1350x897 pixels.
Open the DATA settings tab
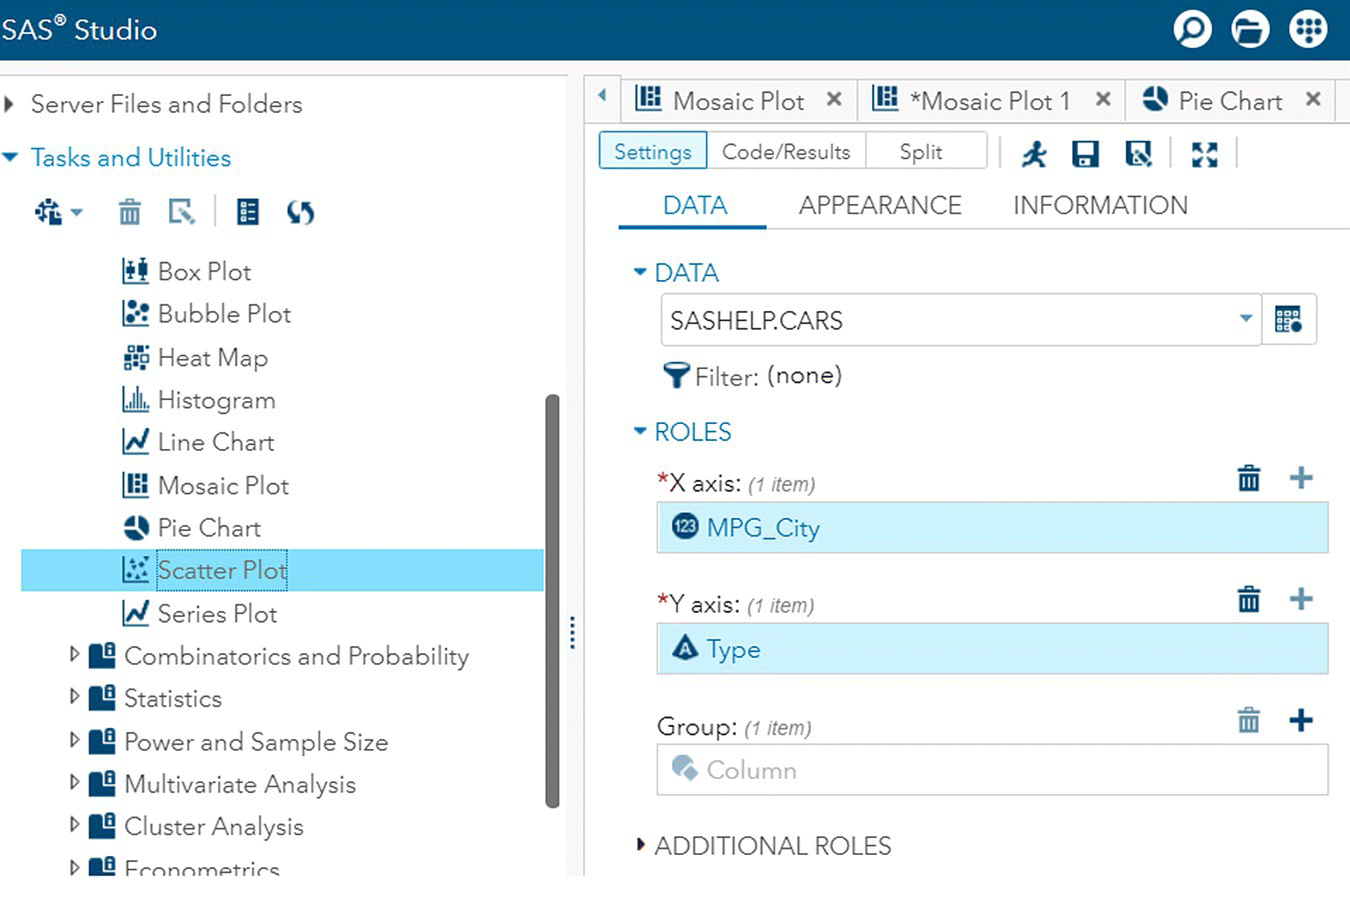tap(695, 205)
